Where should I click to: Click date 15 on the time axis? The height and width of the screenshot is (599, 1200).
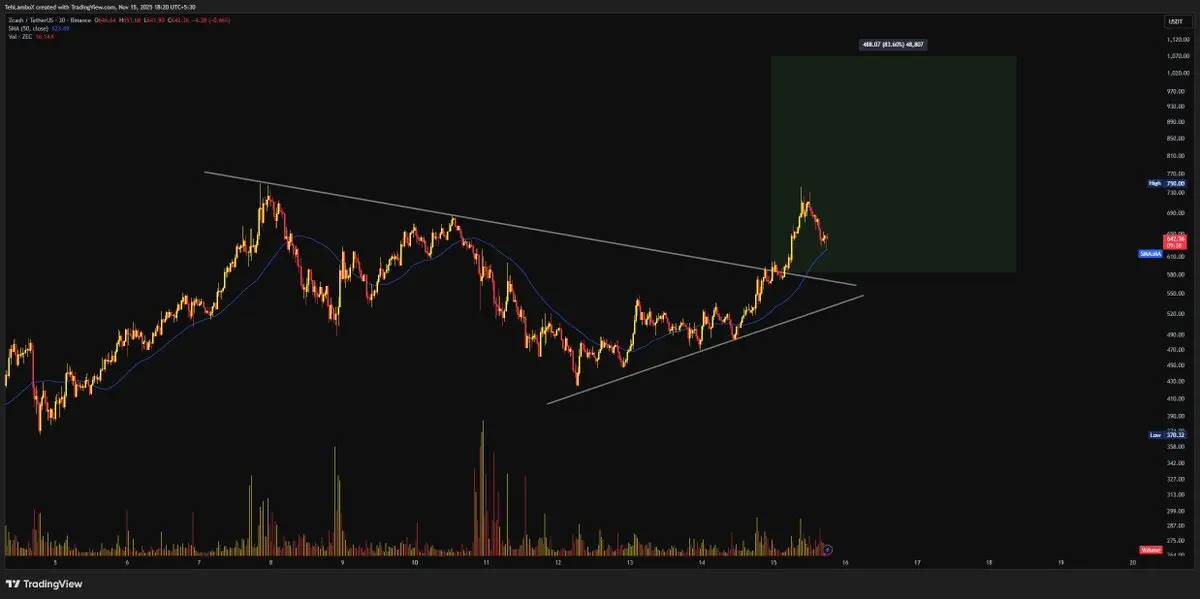pos(773,563)
